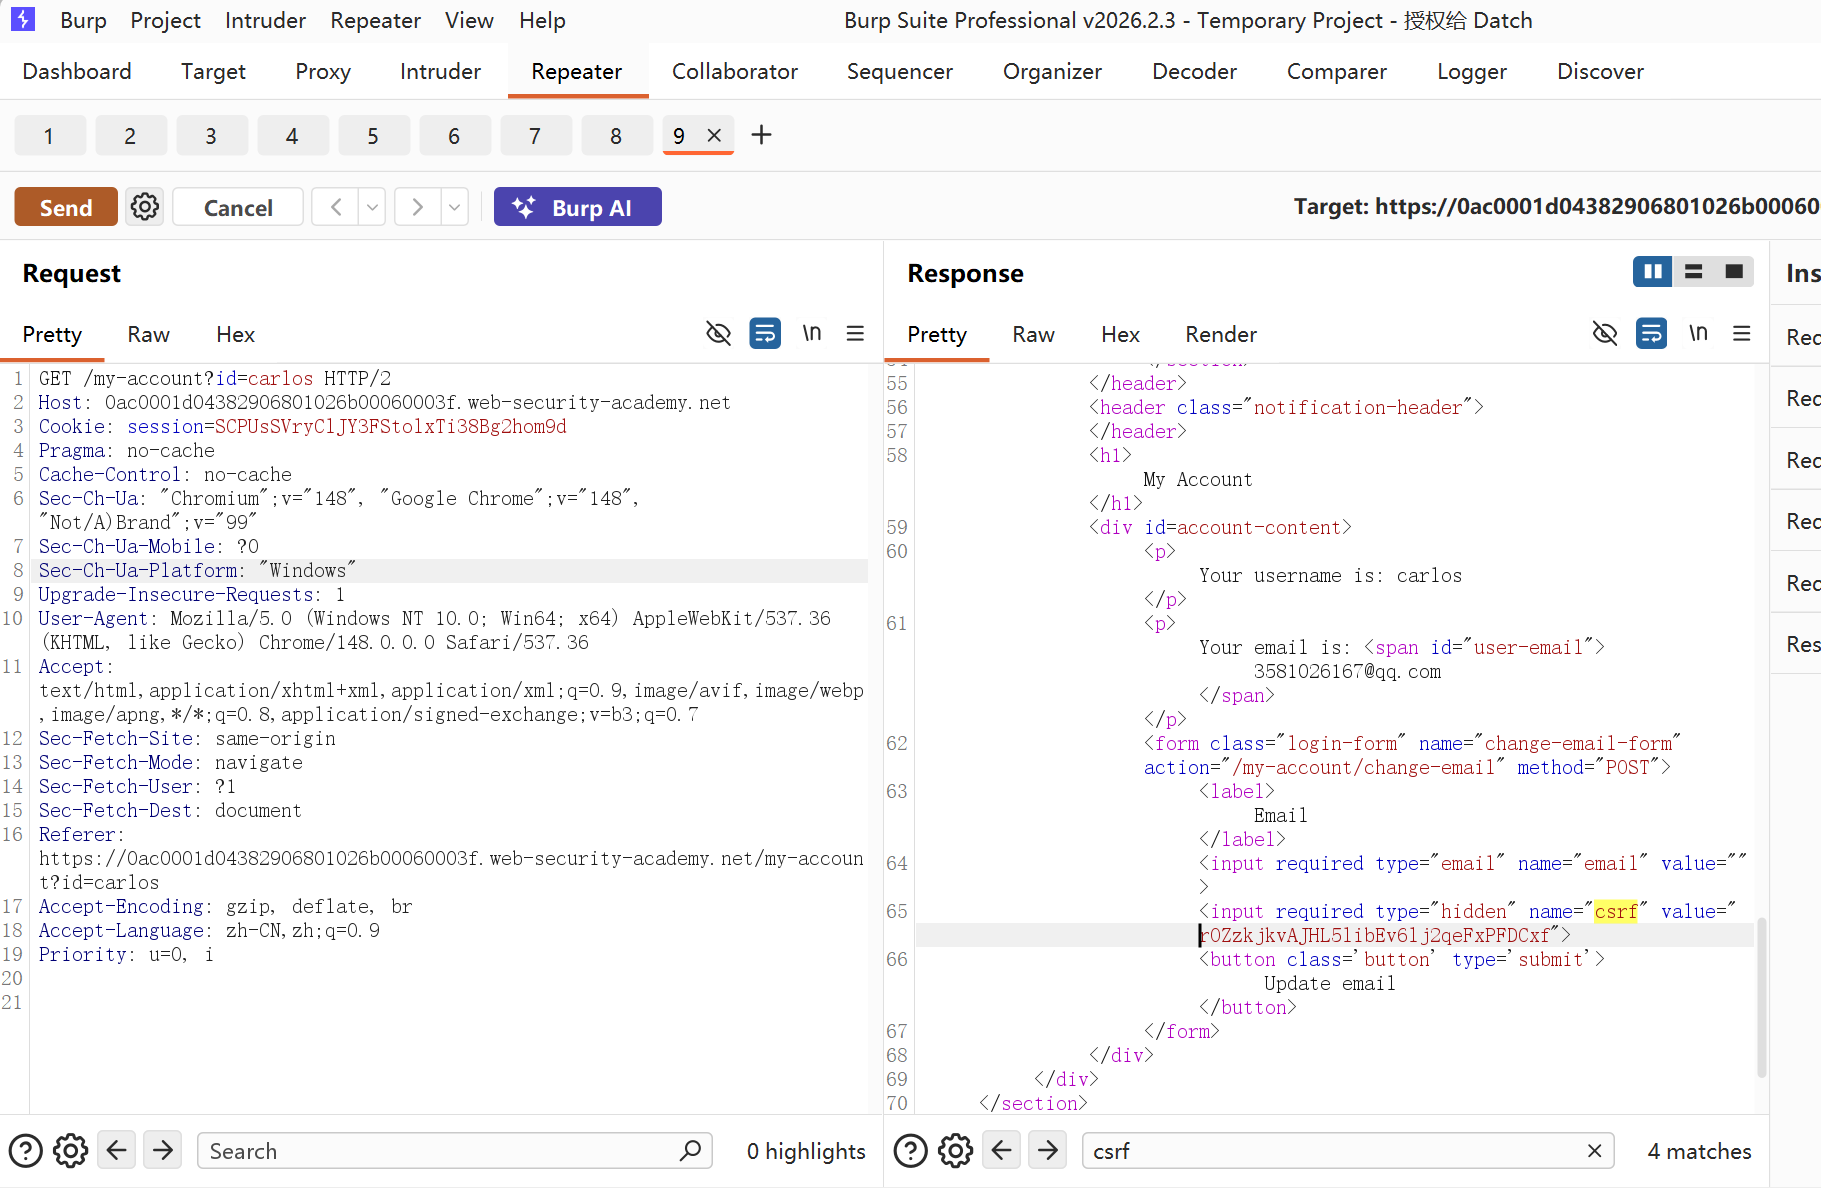Toggle word wrap in Request panel
Screen dimensions: 1821x1188
tap(765, 333)
